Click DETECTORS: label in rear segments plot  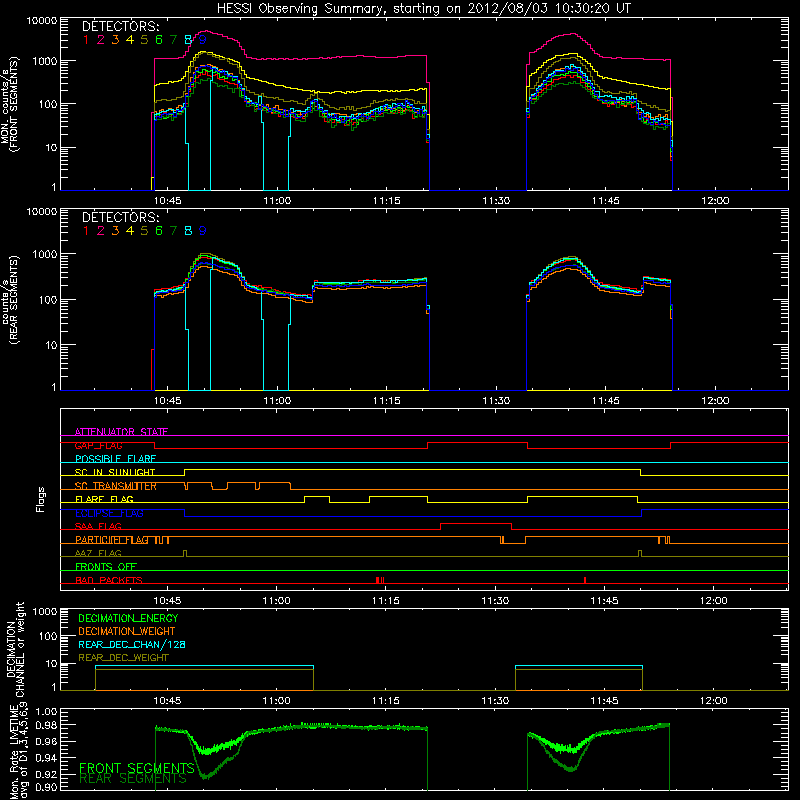click(120, 217)
